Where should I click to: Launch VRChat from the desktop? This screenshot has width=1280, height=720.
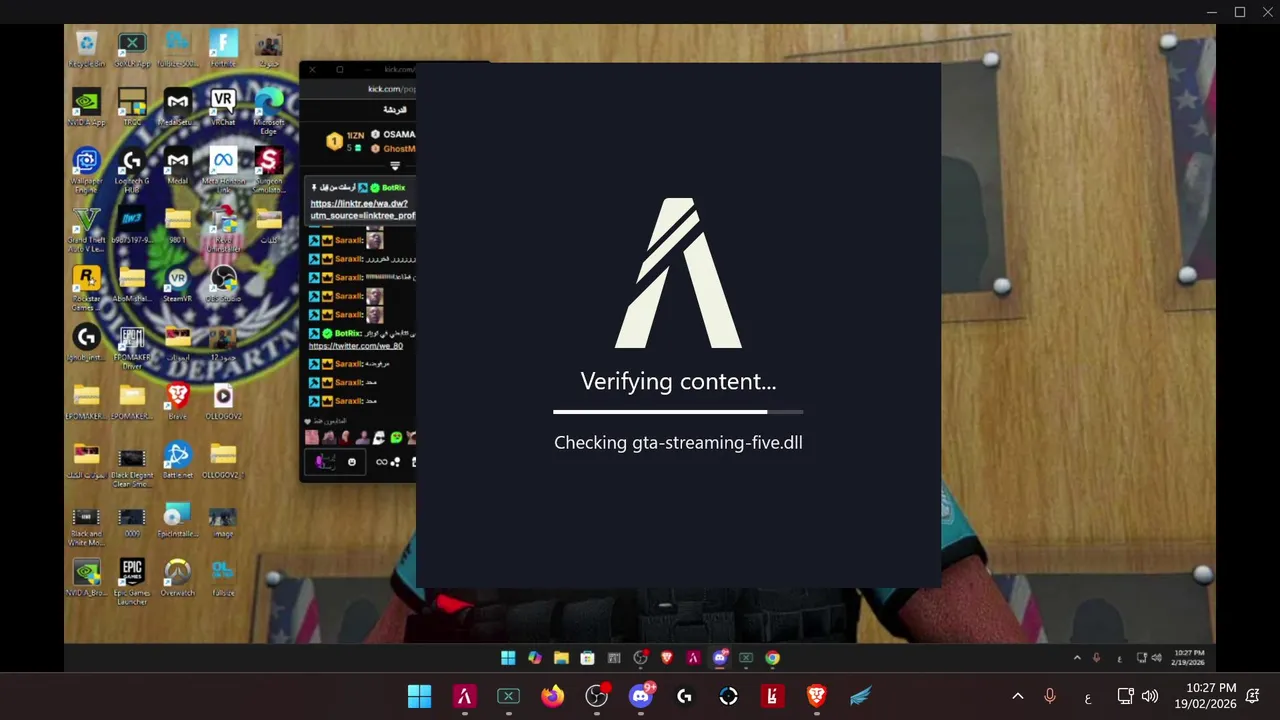[223, 107]
